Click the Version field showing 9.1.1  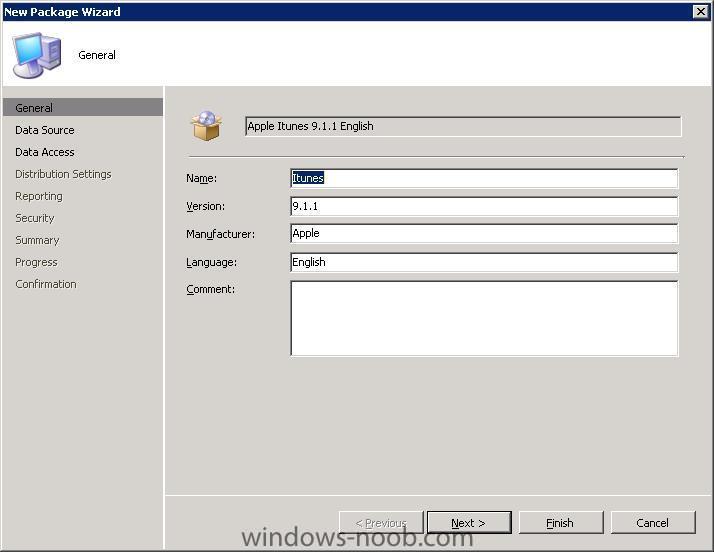point(484,206)
